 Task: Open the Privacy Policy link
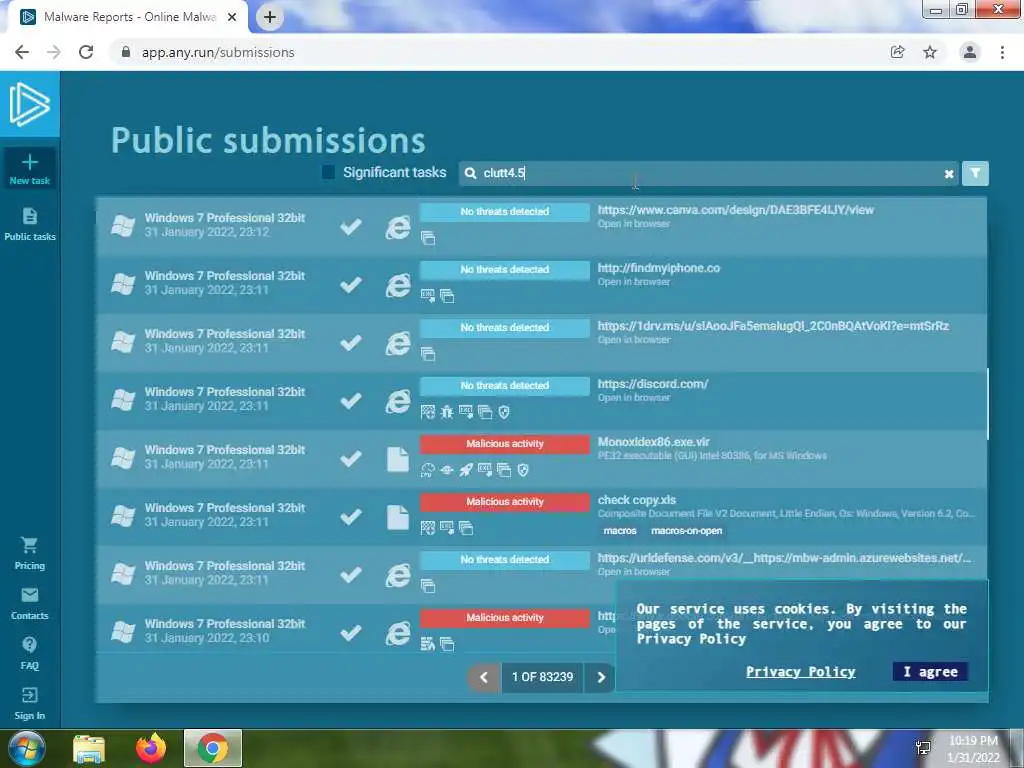pyautogui.click(x=801, y=672)
